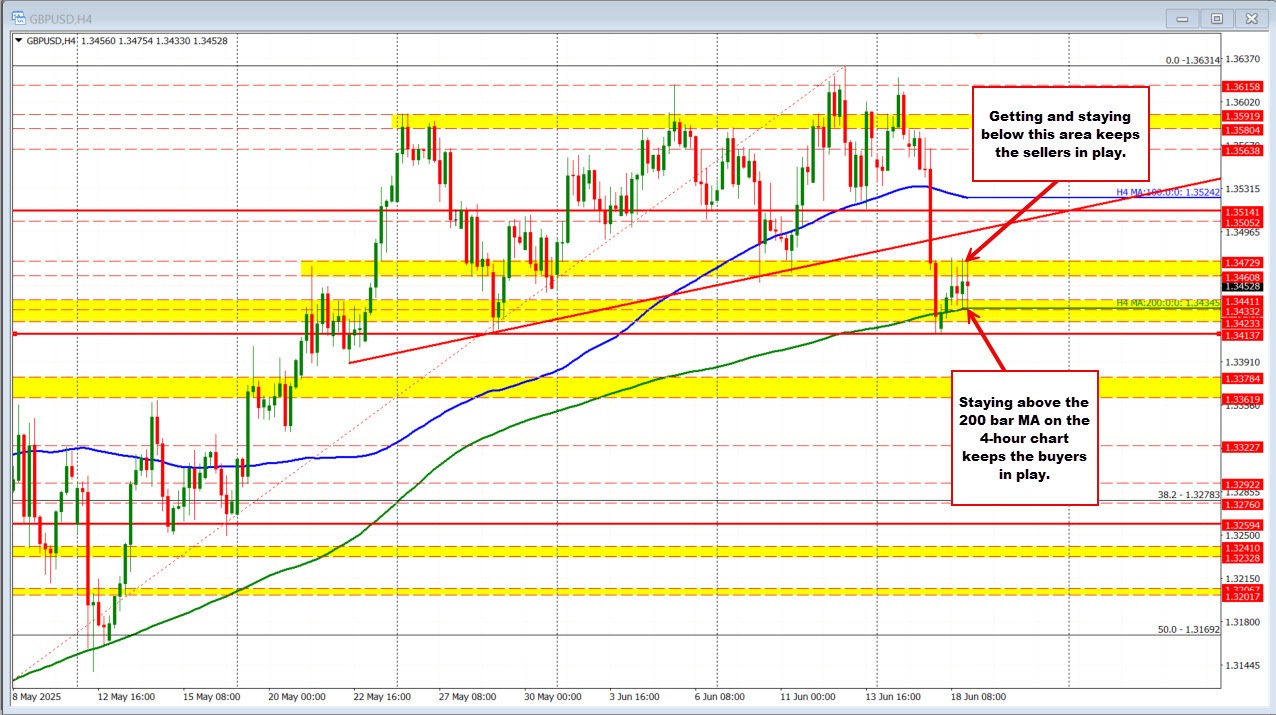Expand the GBPUSD,H4 quote dropdown arrow

tap(16, 38)
